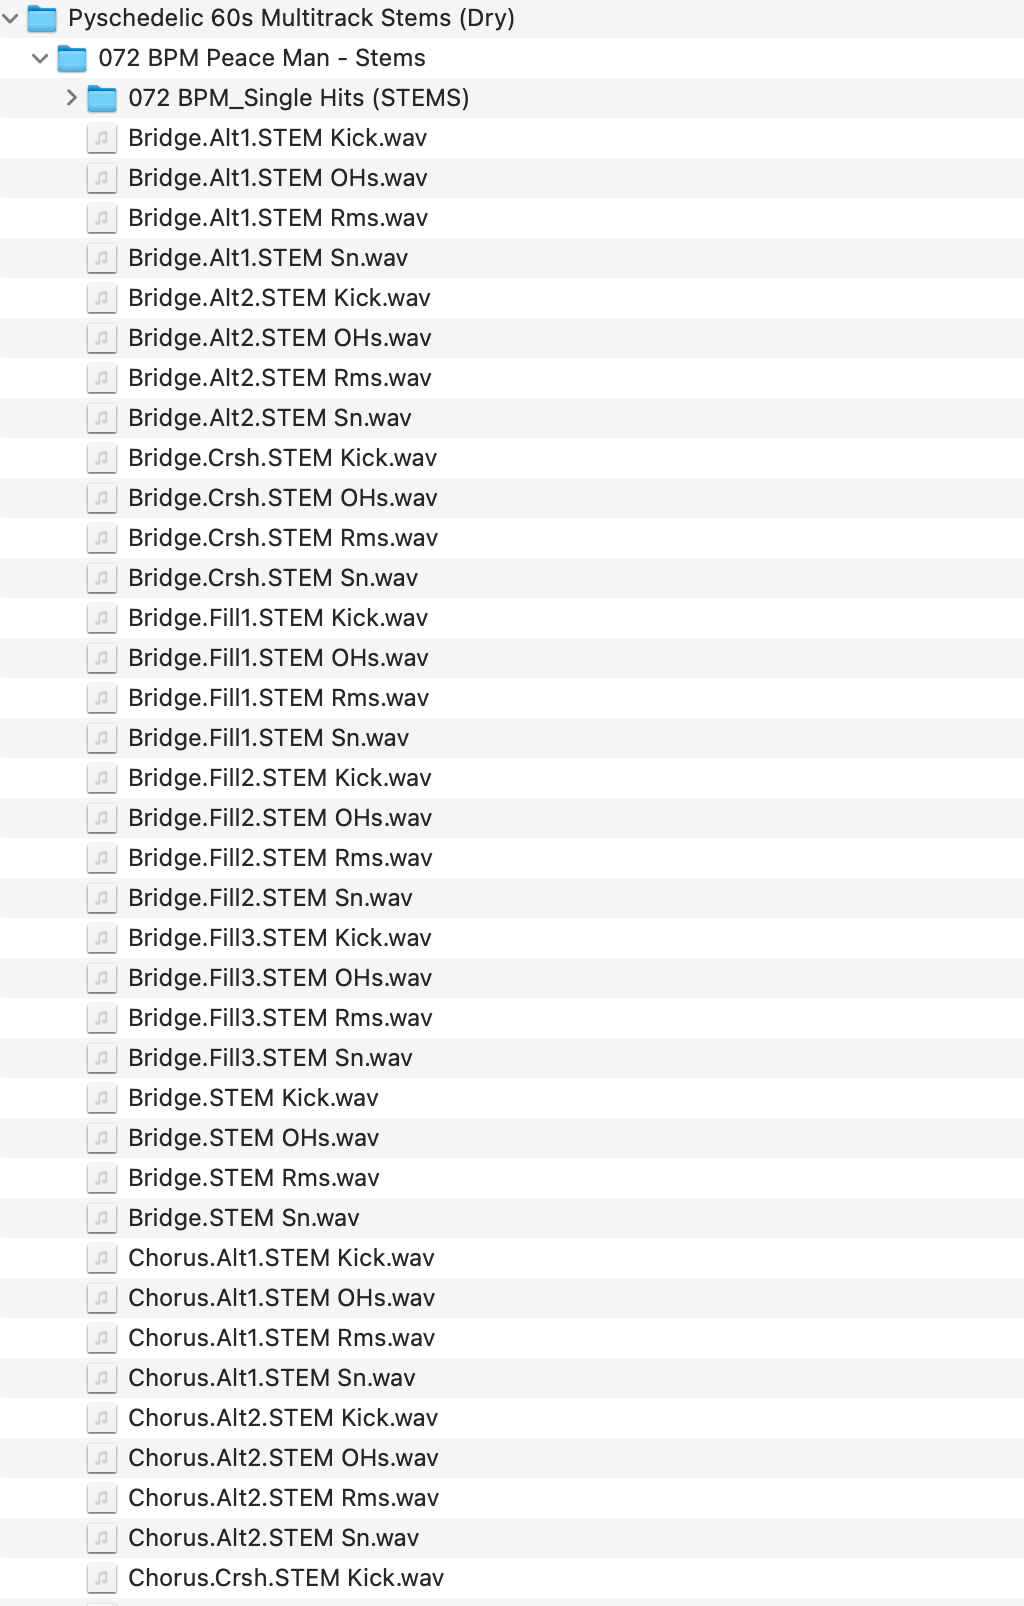Expand the 072 BPM_Single Hits folder
The height and width of the screenshot is (1606, 1024).
click(x=71, y=98)
